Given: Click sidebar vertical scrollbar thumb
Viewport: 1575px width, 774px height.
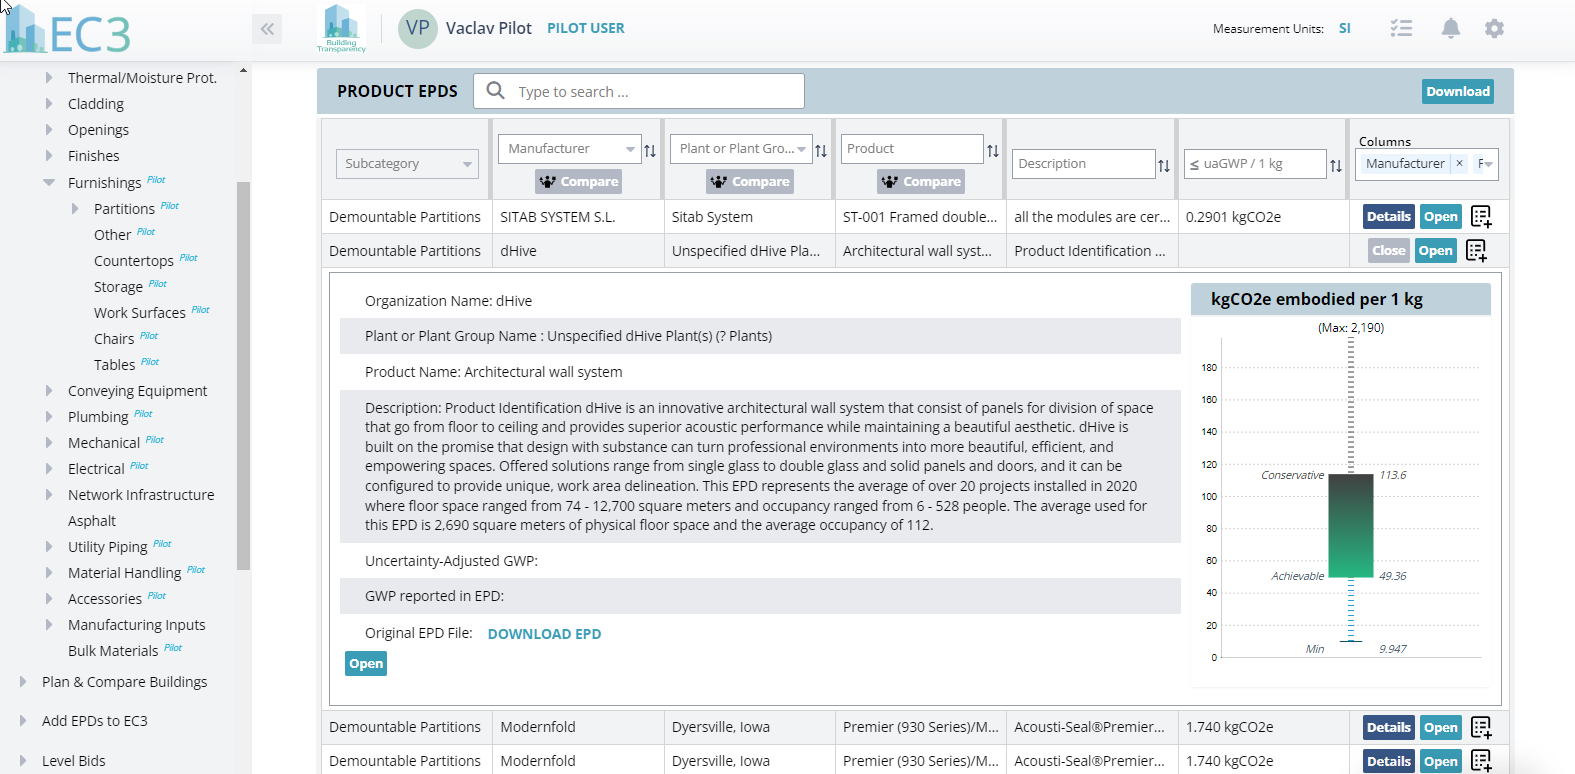Looking at the screenshot, I should tap(243, 376).
